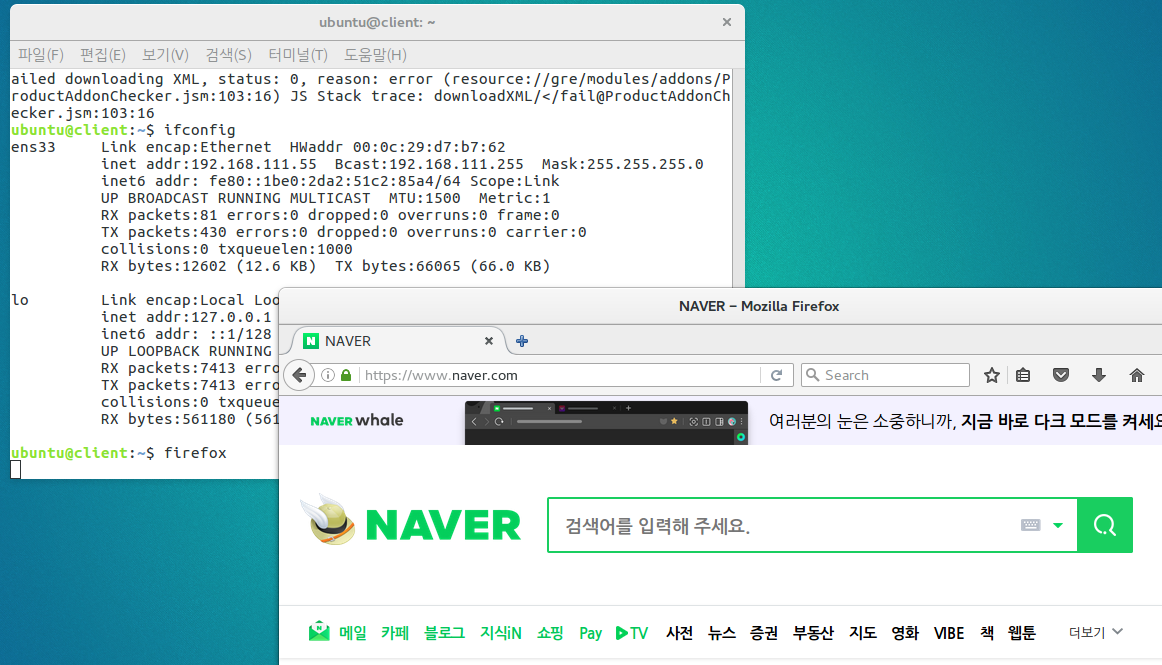Open 책 link on NAVER
Image resolution: width=1162 pixels, height=665 pixels.
tap(986, 632)
